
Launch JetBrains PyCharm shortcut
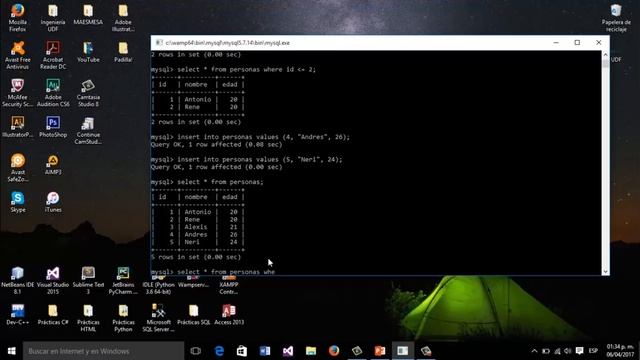123,280
